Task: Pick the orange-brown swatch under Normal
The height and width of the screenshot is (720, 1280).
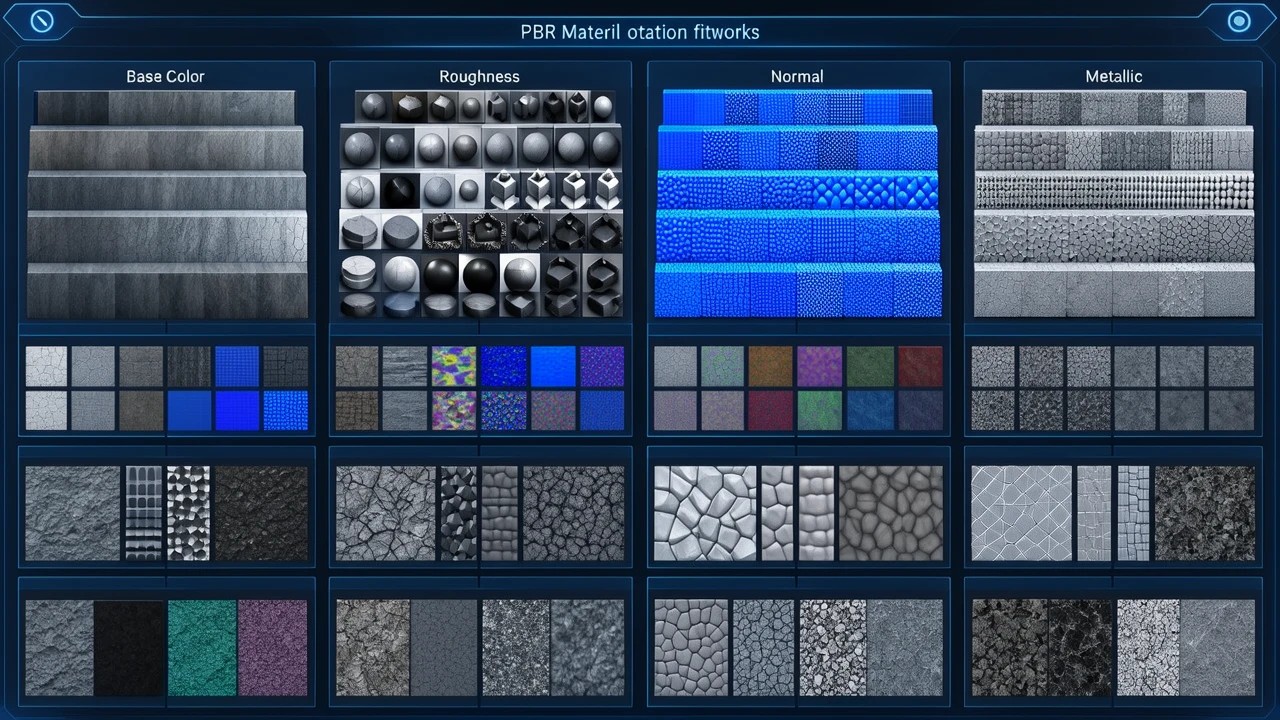Action: point(770,367)
